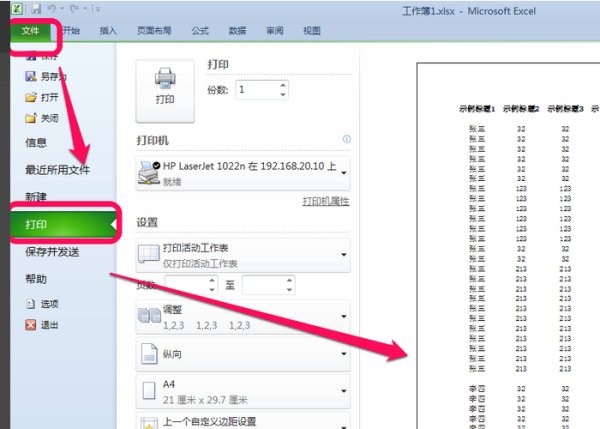Screen dimensions: 600x429
Task: Switch to the 视图 ribbon tab
Action: point(312,31)
